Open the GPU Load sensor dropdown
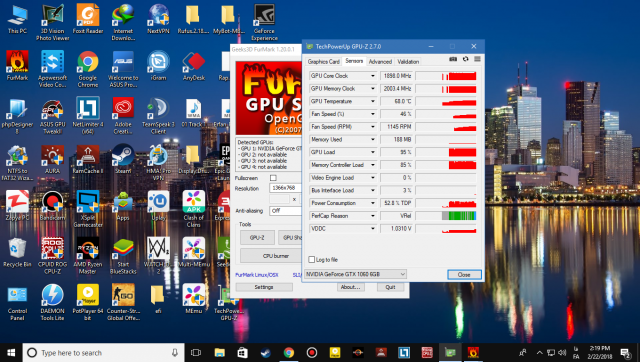 [373, 152]
